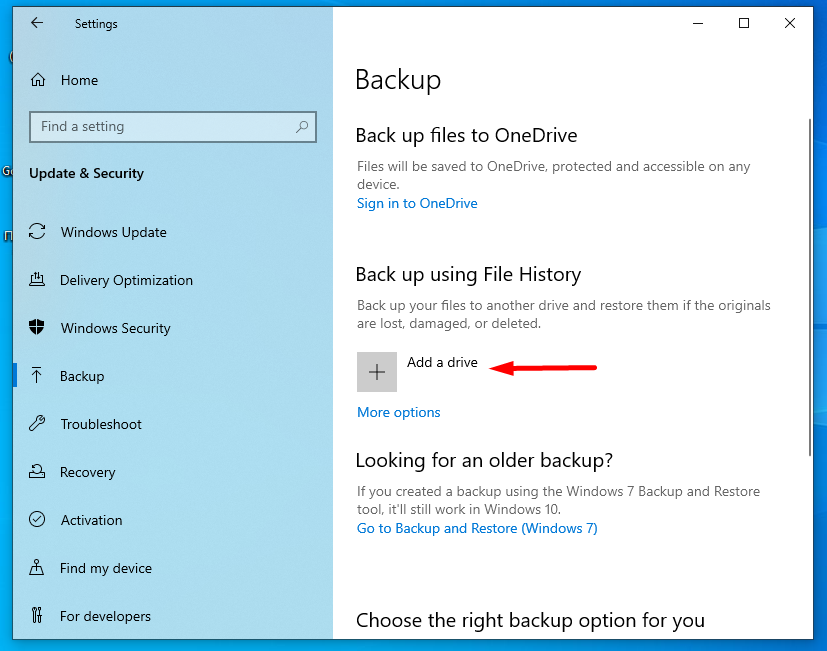Click the For developers icon
Viewport: 827px width, 651px height.
click(38, 616)
